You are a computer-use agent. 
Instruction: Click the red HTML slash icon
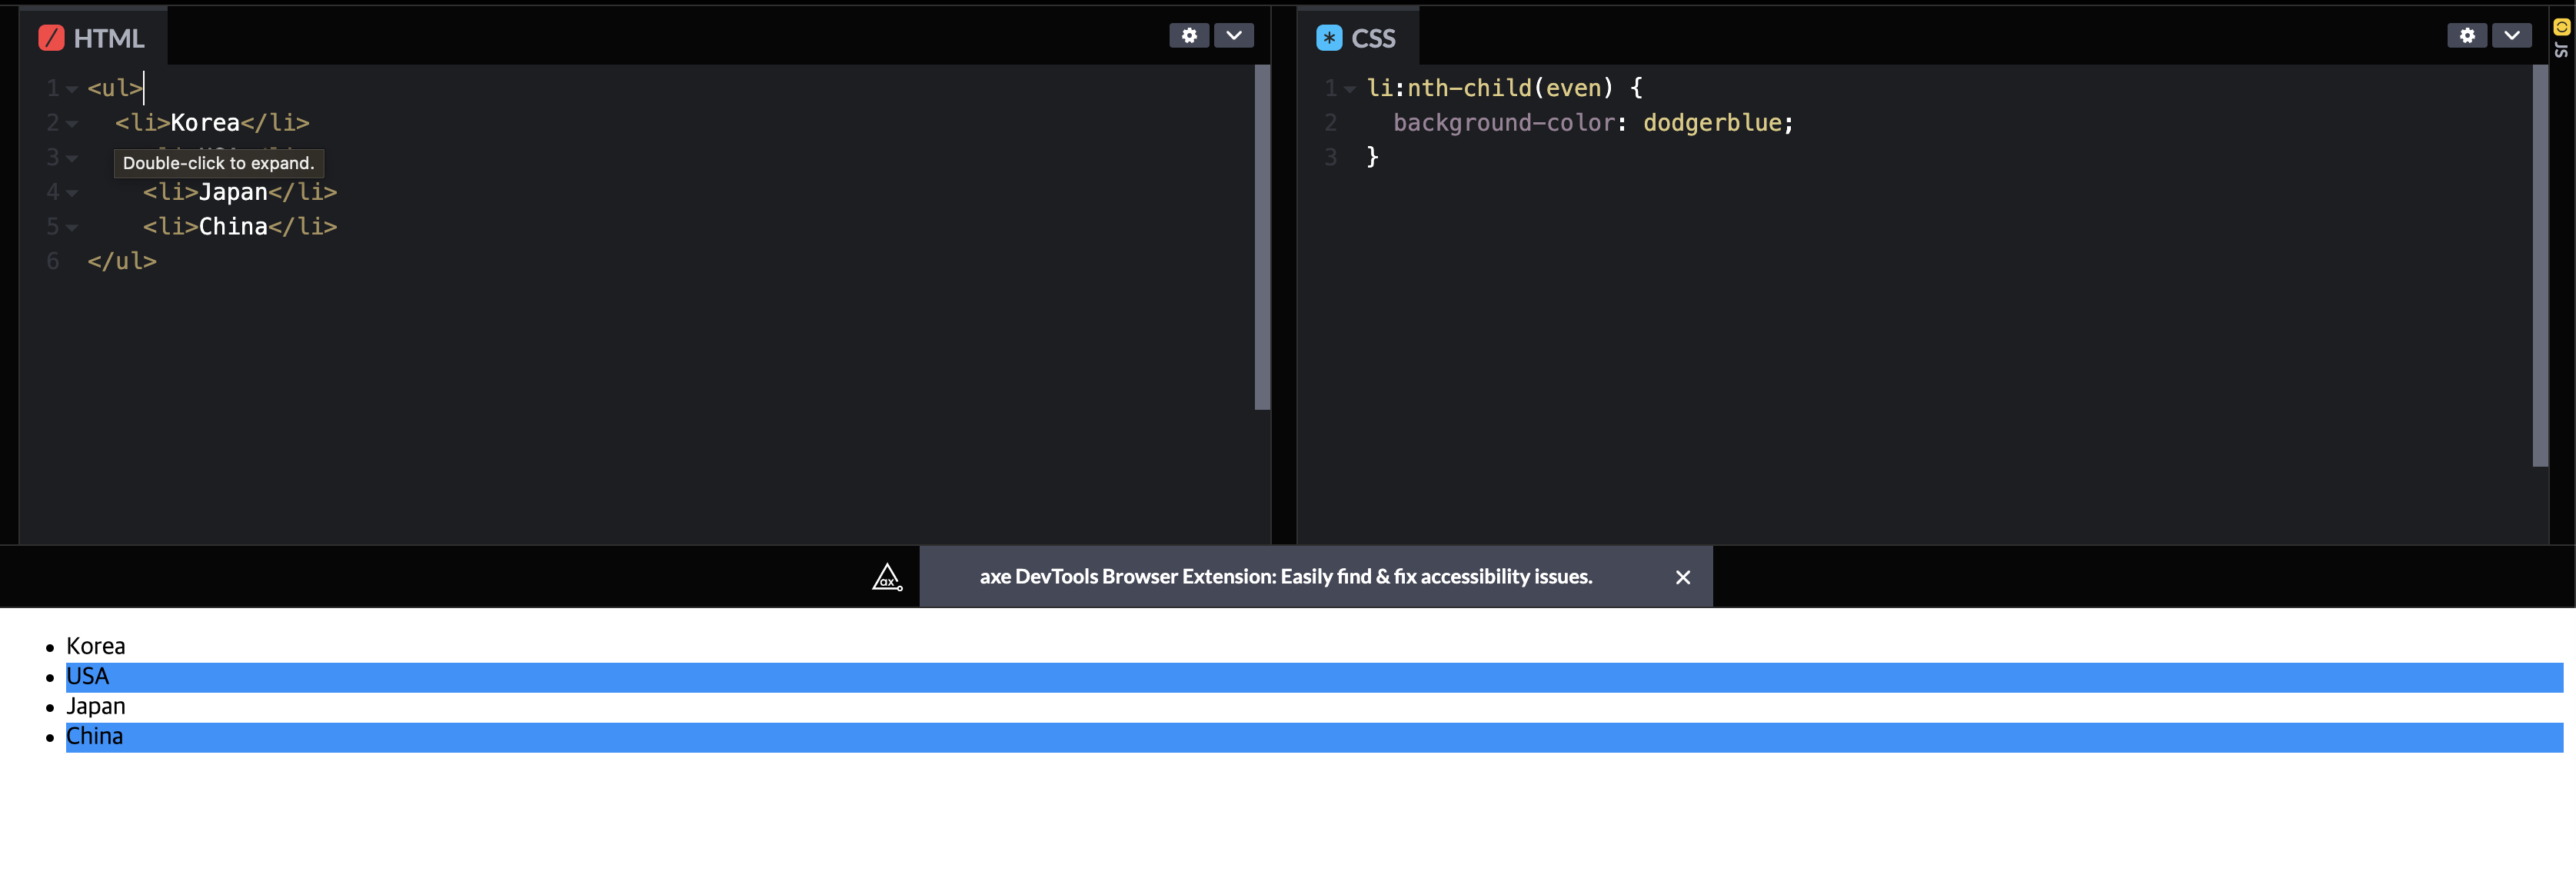point(51,38)
